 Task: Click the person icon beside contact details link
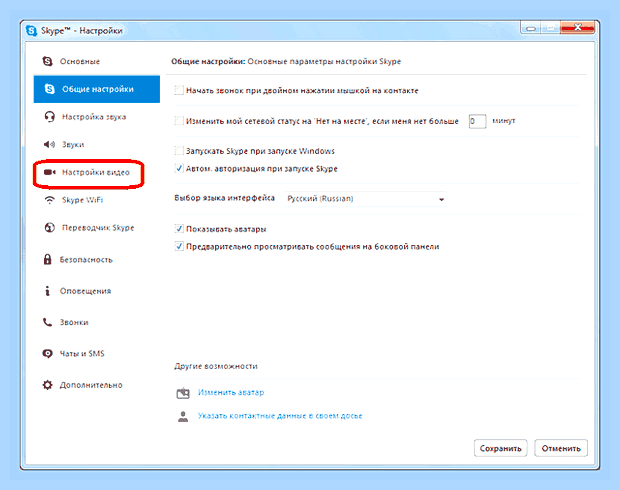[x=183, y=416]
